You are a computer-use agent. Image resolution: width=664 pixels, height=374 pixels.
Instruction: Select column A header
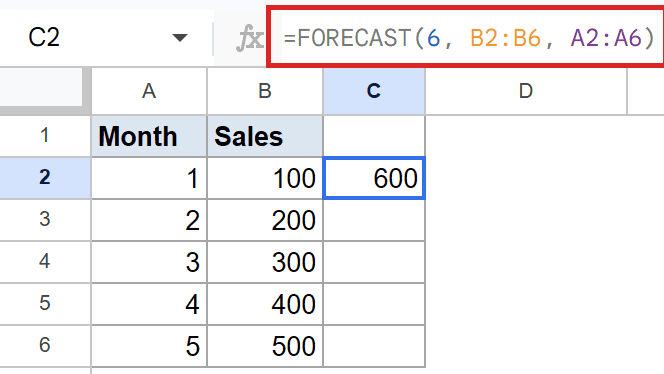tap(149, 91)
